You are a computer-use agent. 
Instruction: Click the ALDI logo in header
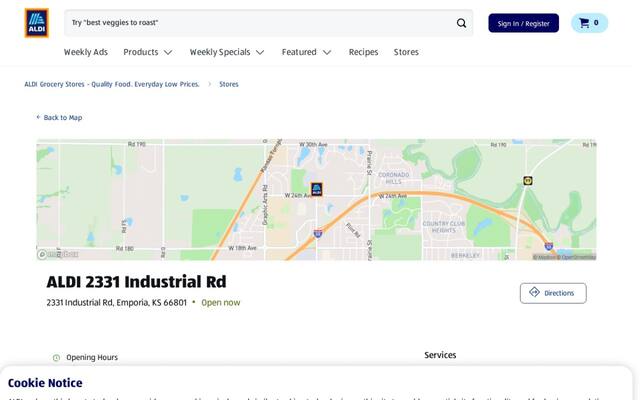tap(36, 23)
